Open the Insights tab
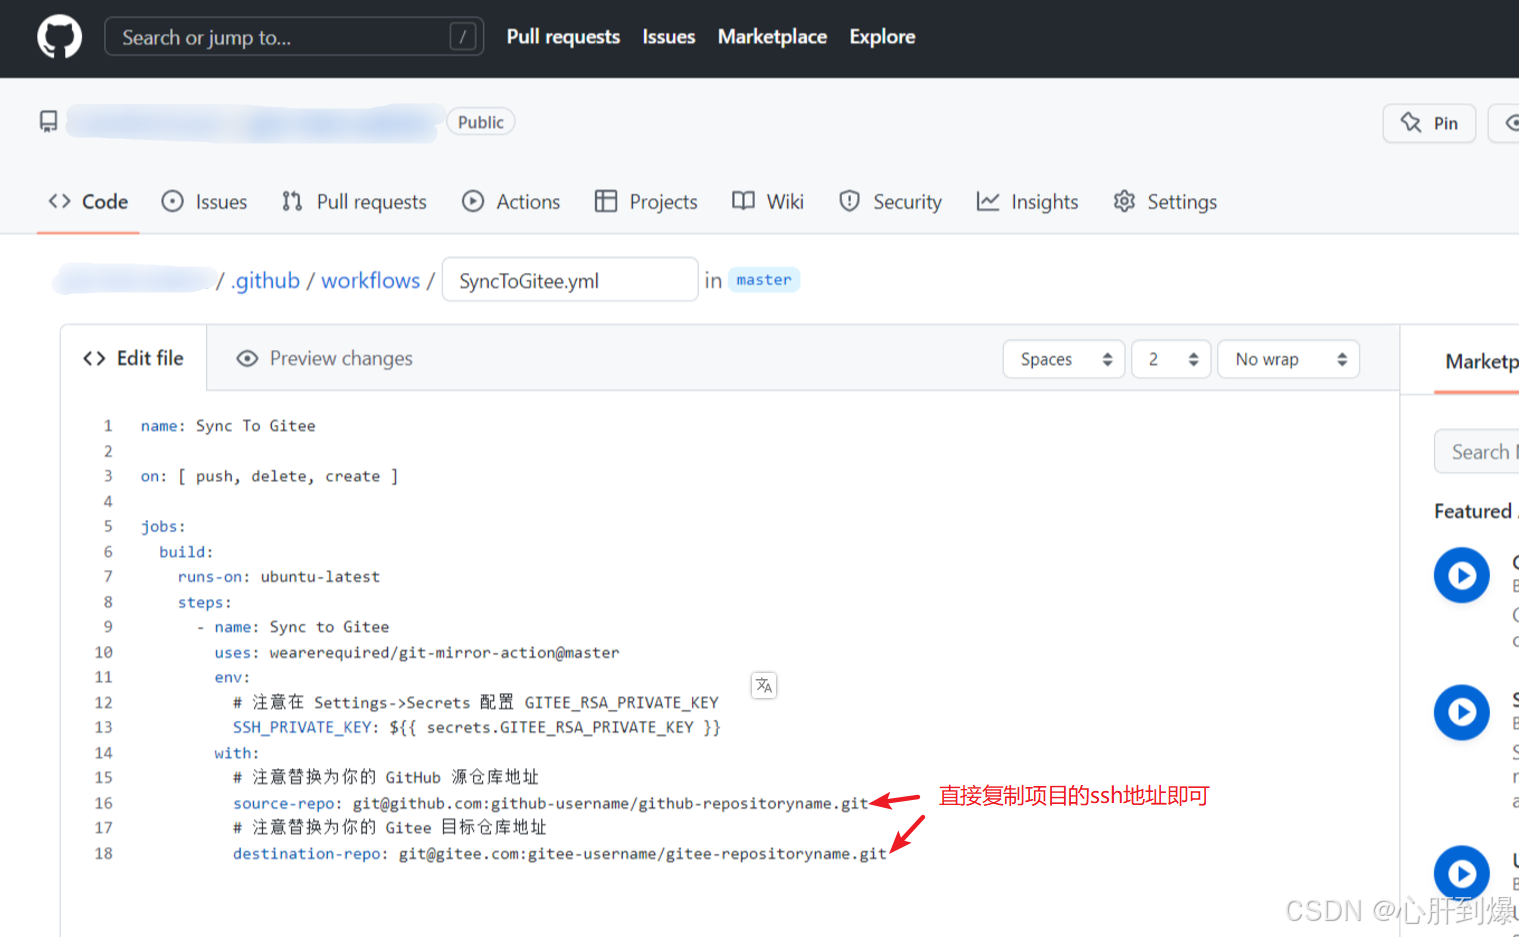The height and width of the screenshot is (937, 1519). (x=1027, y=202)
